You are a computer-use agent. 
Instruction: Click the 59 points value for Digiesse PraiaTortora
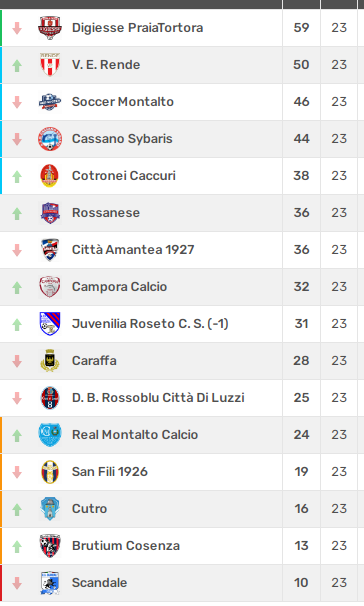[x=301, y=28]
